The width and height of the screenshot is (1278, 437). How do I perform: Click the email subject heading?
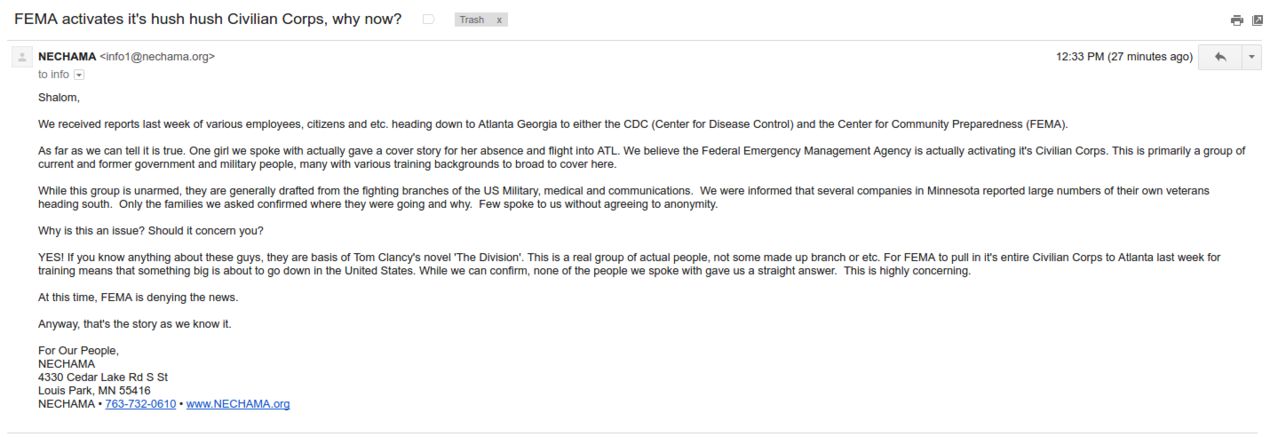pyautogui.click(x=208, y=19)
